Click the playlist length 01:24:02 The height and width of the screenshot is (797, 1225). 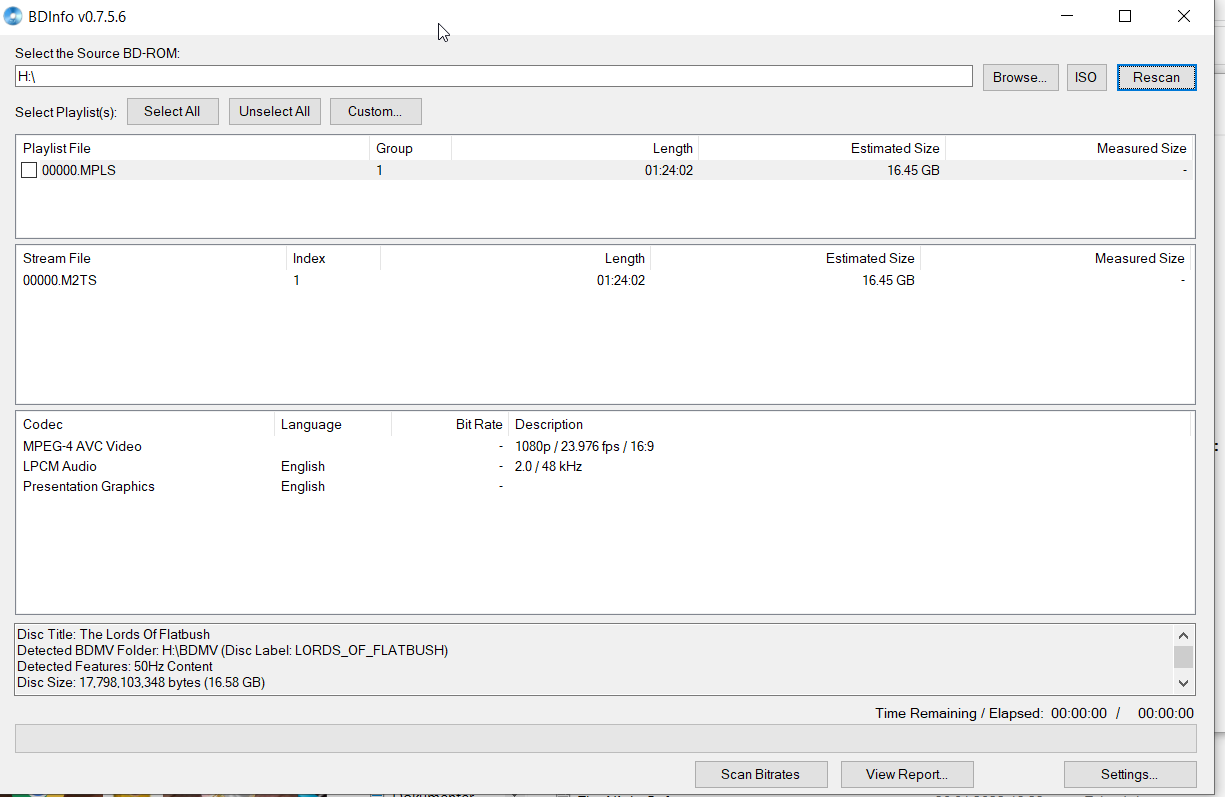point(669,170)
